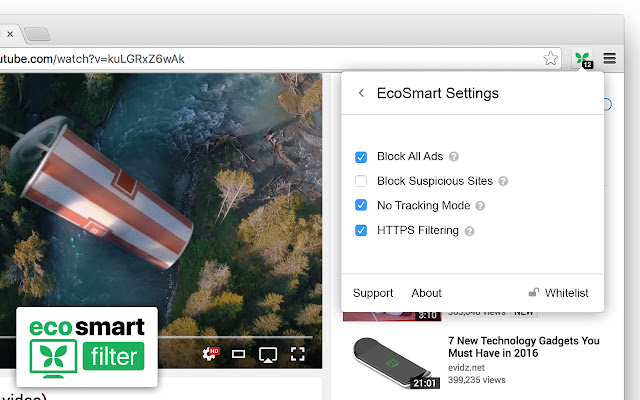
Task: Open the Support link
Action: pyautogui.click(x=373, y=293)
